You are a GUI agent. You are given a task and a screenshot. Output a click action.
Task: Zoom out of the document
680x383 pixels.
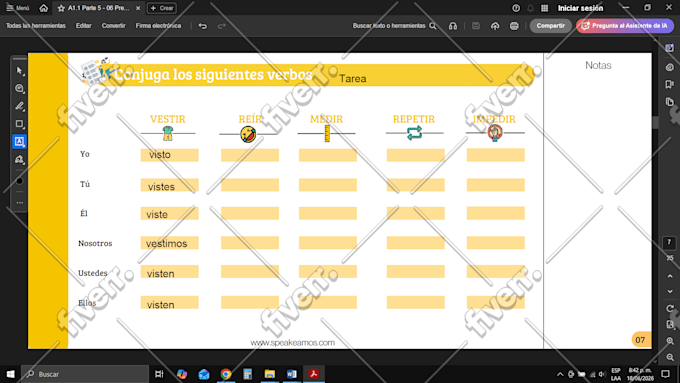[670, 357]
